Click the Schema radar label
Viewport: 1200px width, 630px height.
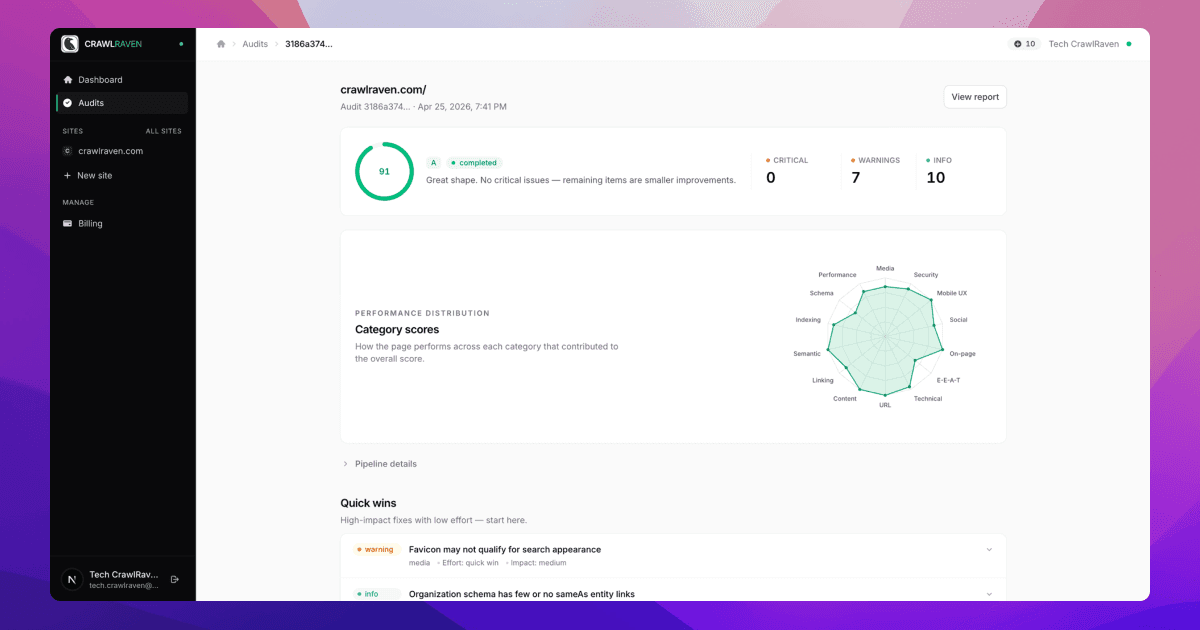(821, 293)
